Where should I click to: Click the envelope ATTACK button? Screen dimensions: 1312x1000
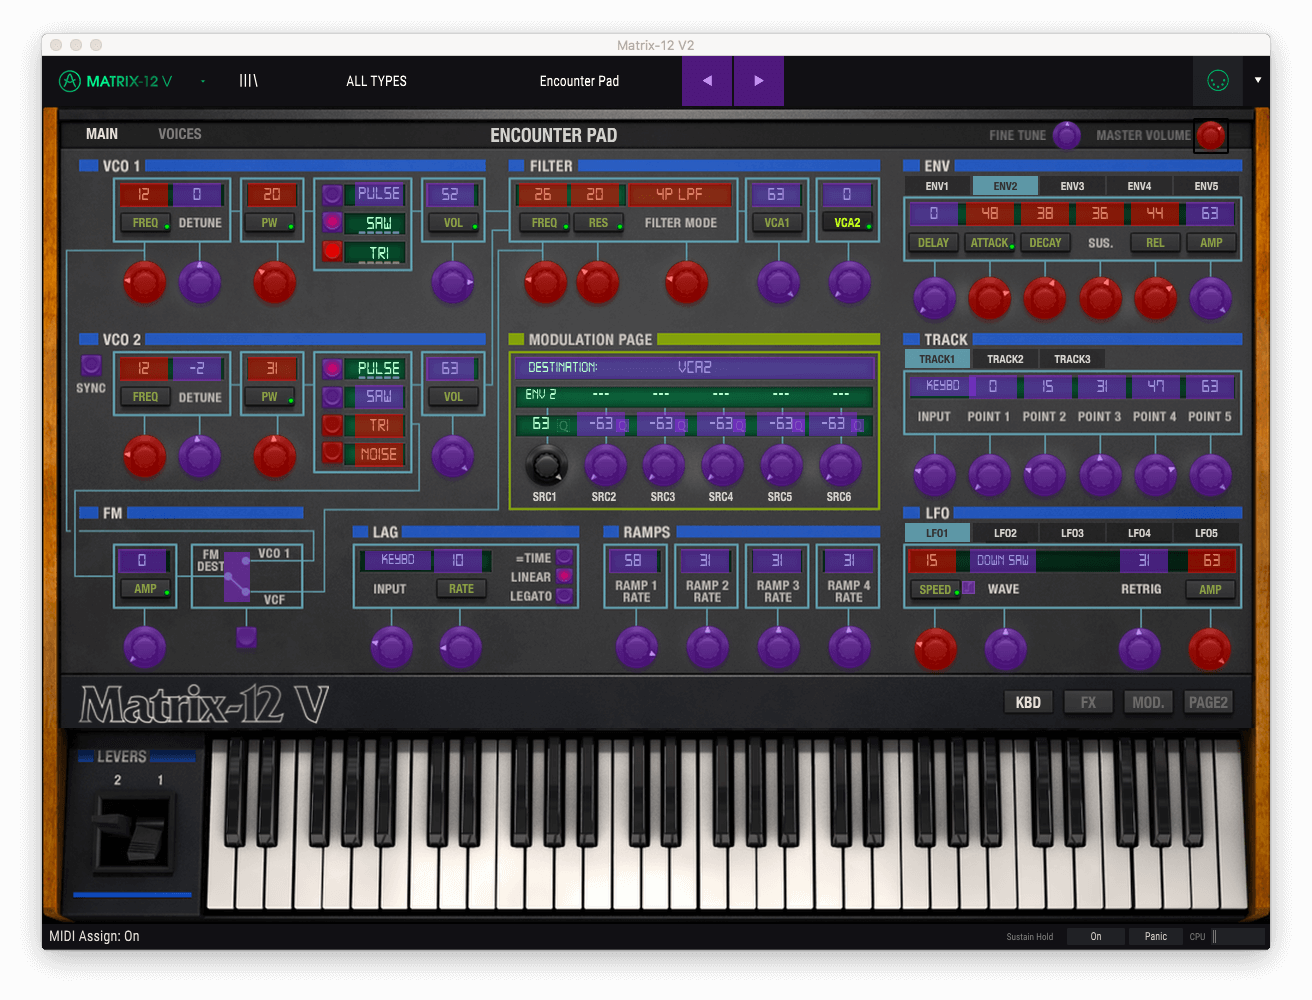pyautogui.click(x=989, y=243)
